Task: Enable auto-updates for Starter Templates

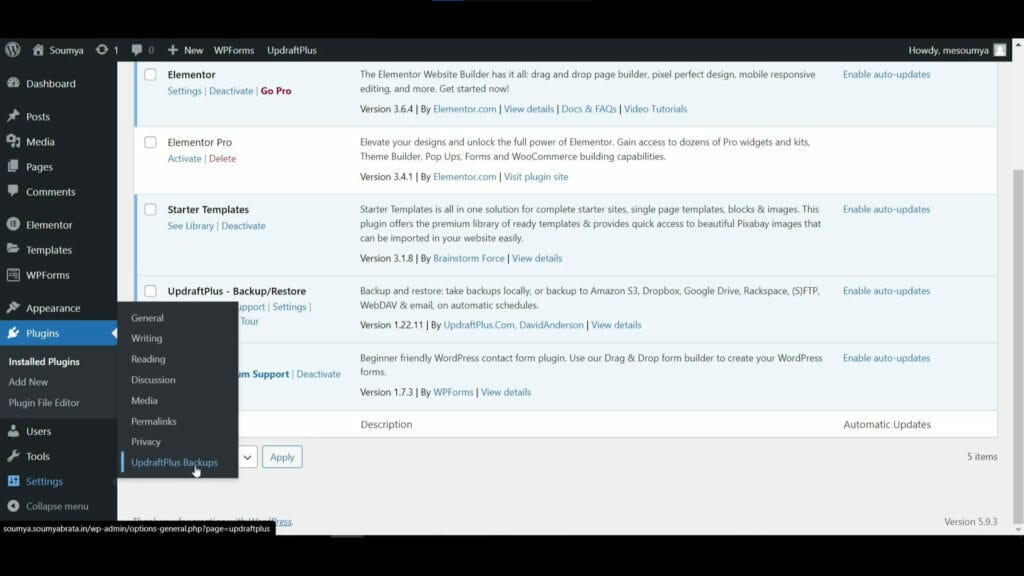Action: pyautogui.click(x=886, y=210)
